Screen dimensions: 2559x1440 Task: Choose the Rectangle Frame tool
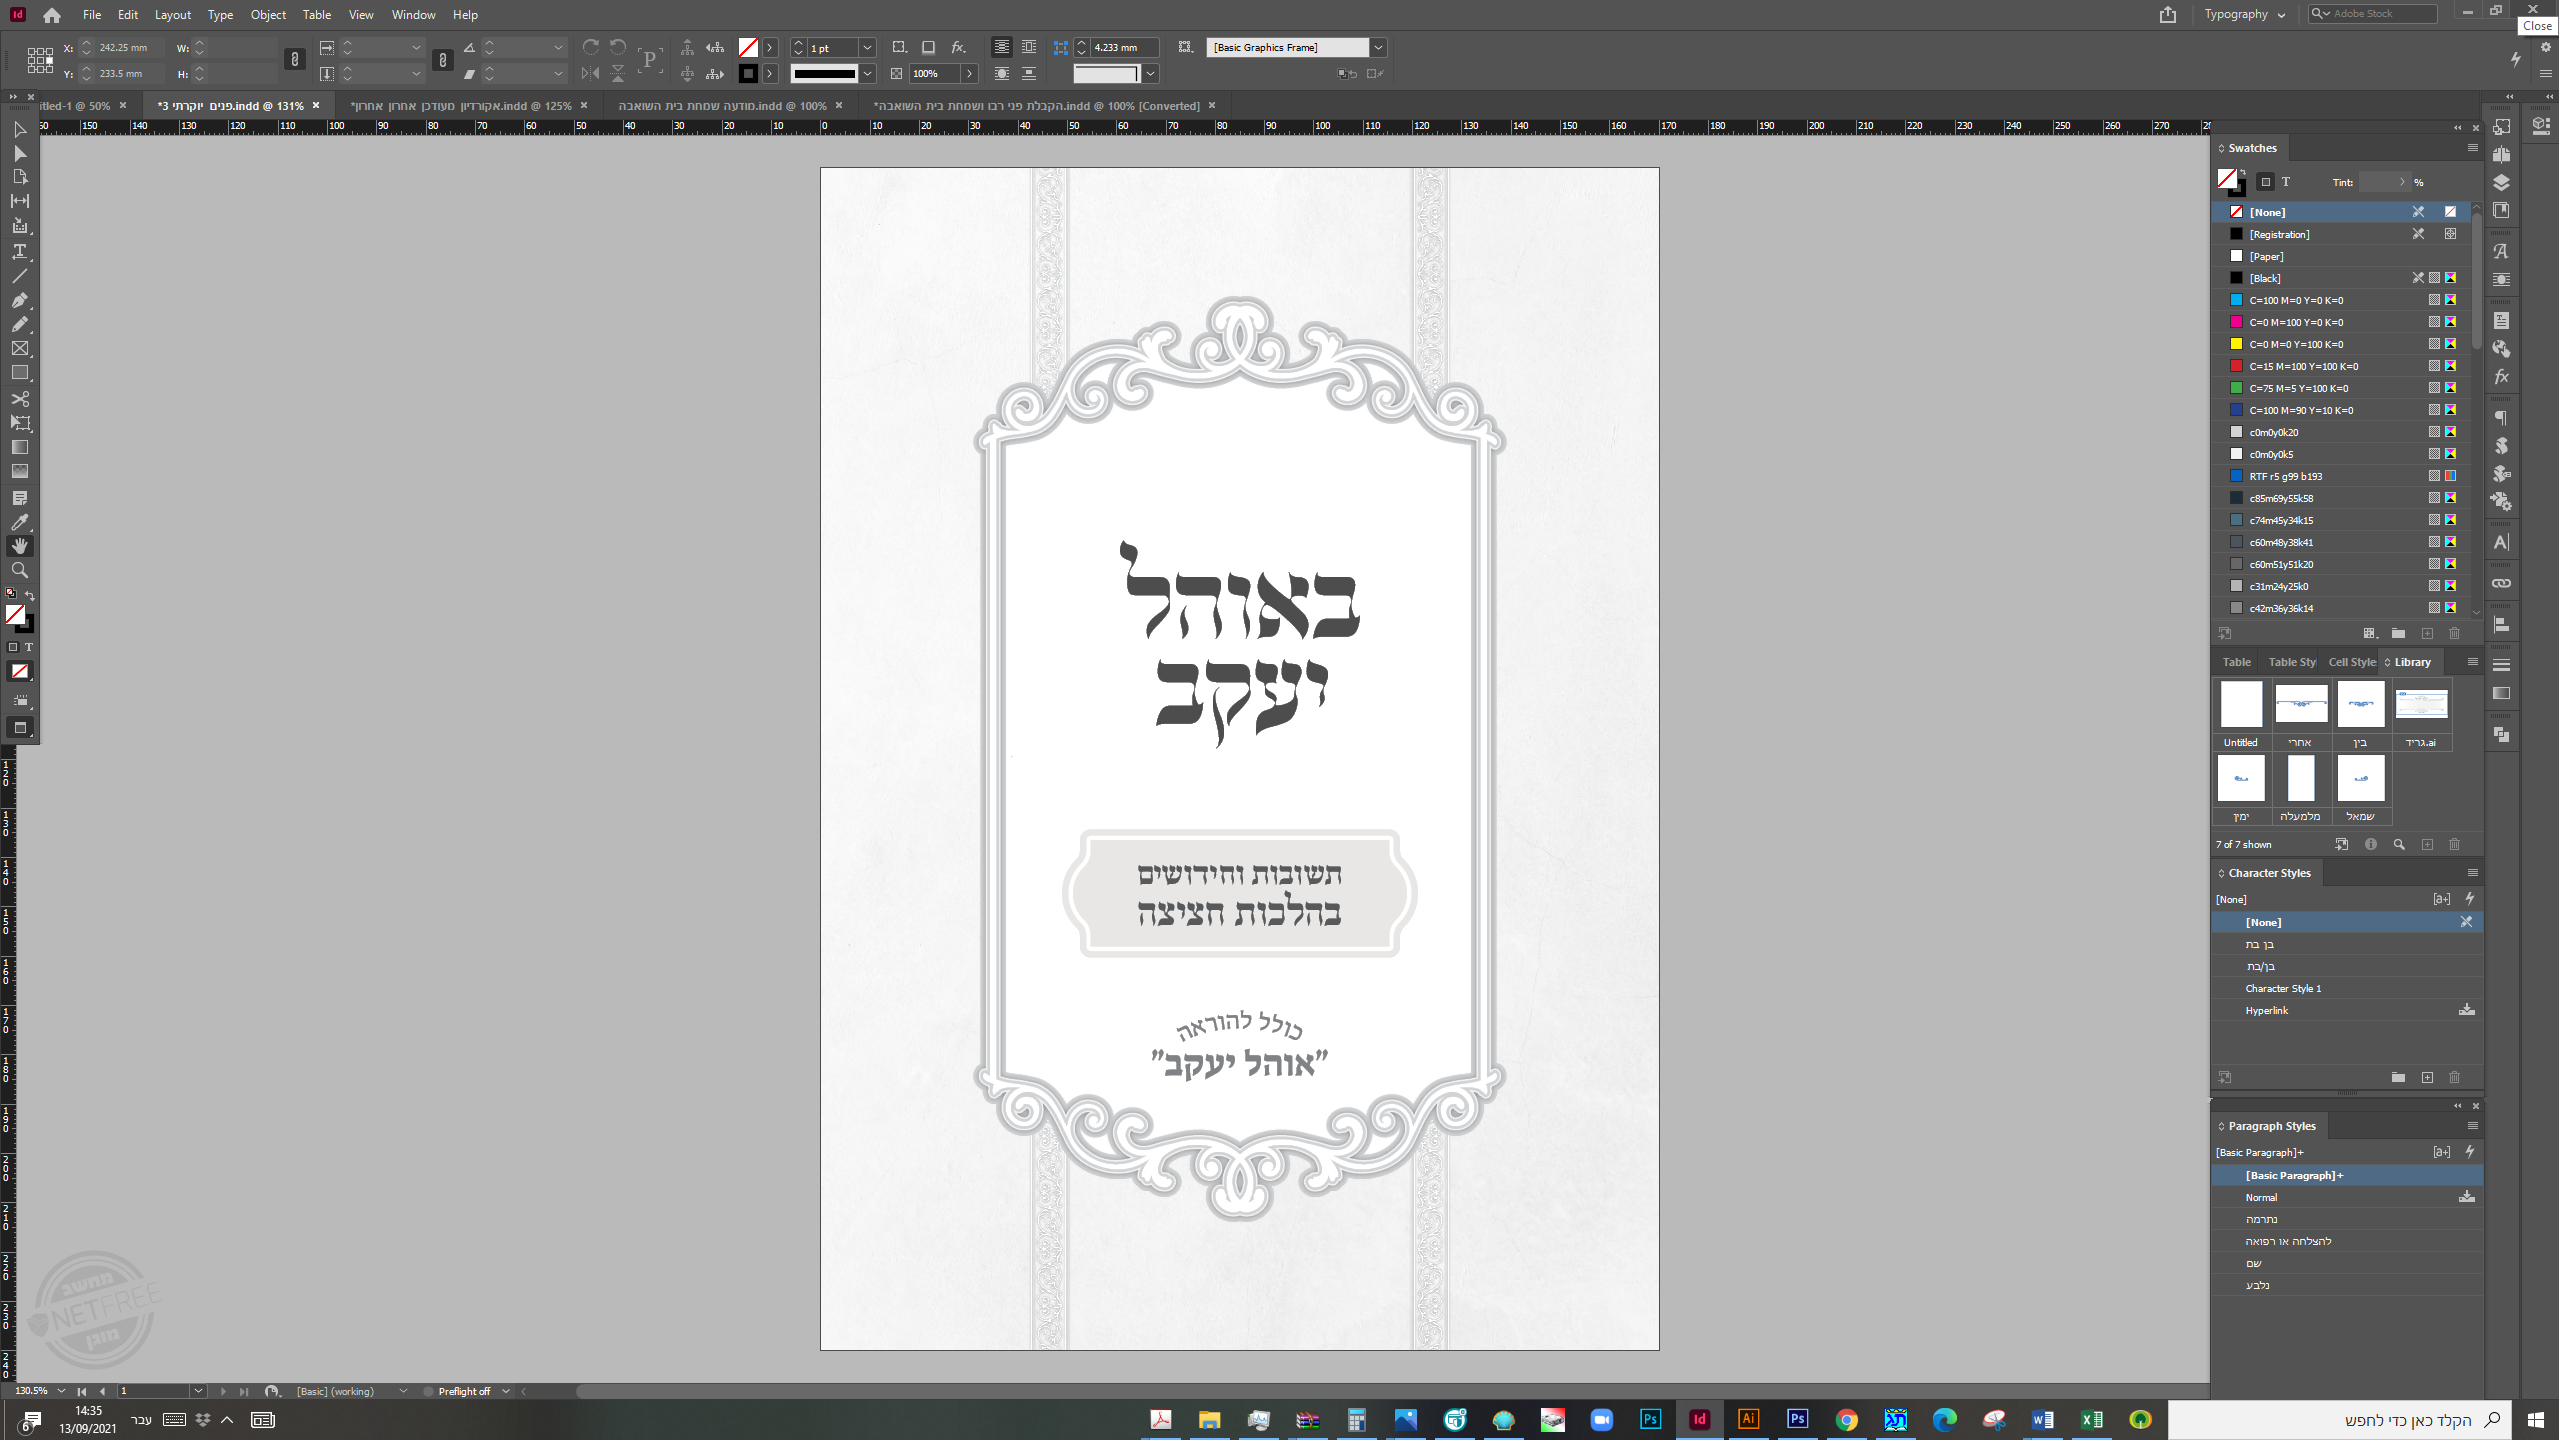click(19, 348)
